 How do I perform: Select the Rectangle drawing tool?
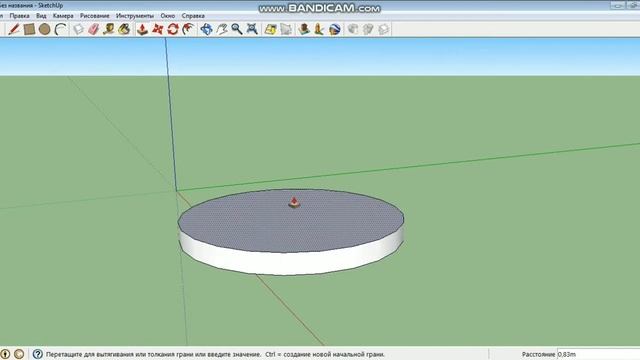point(29,29)
